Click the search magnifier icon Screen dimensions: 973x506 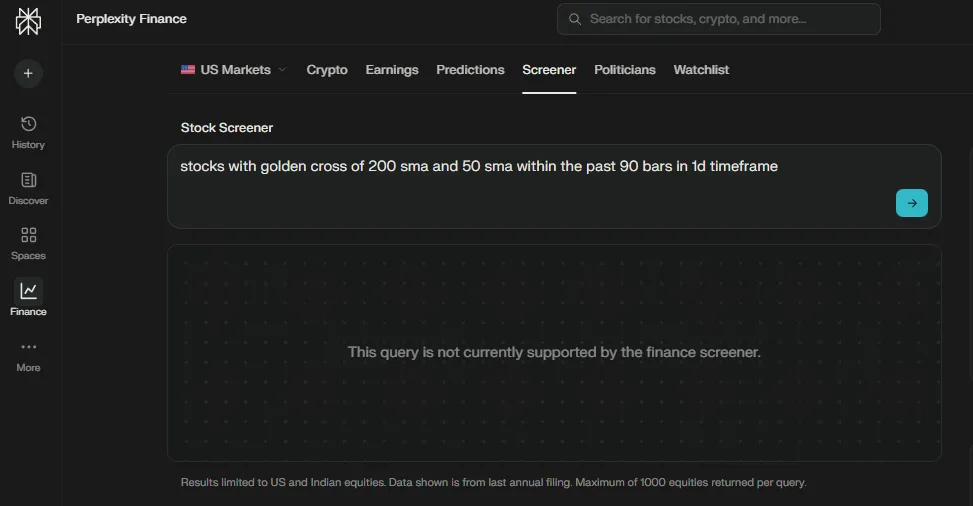pyautogui.click(x=575, y=19)
